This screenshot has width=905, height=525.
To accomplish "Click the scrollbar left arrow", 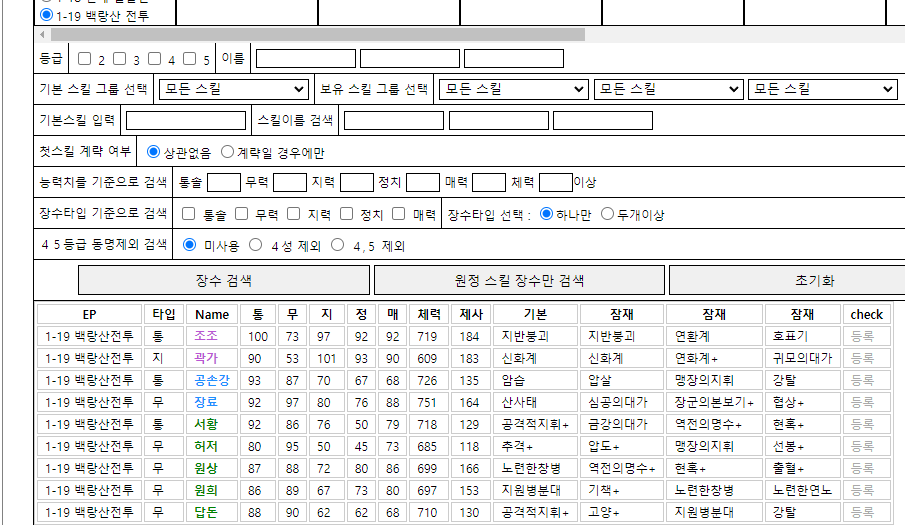I will pyautogui.click(x=42, y=35).
